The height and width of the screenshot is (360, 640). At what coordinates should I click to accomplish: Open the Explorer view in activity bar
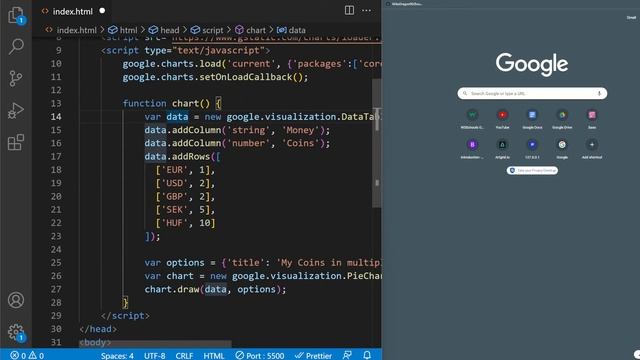(16, 16)
